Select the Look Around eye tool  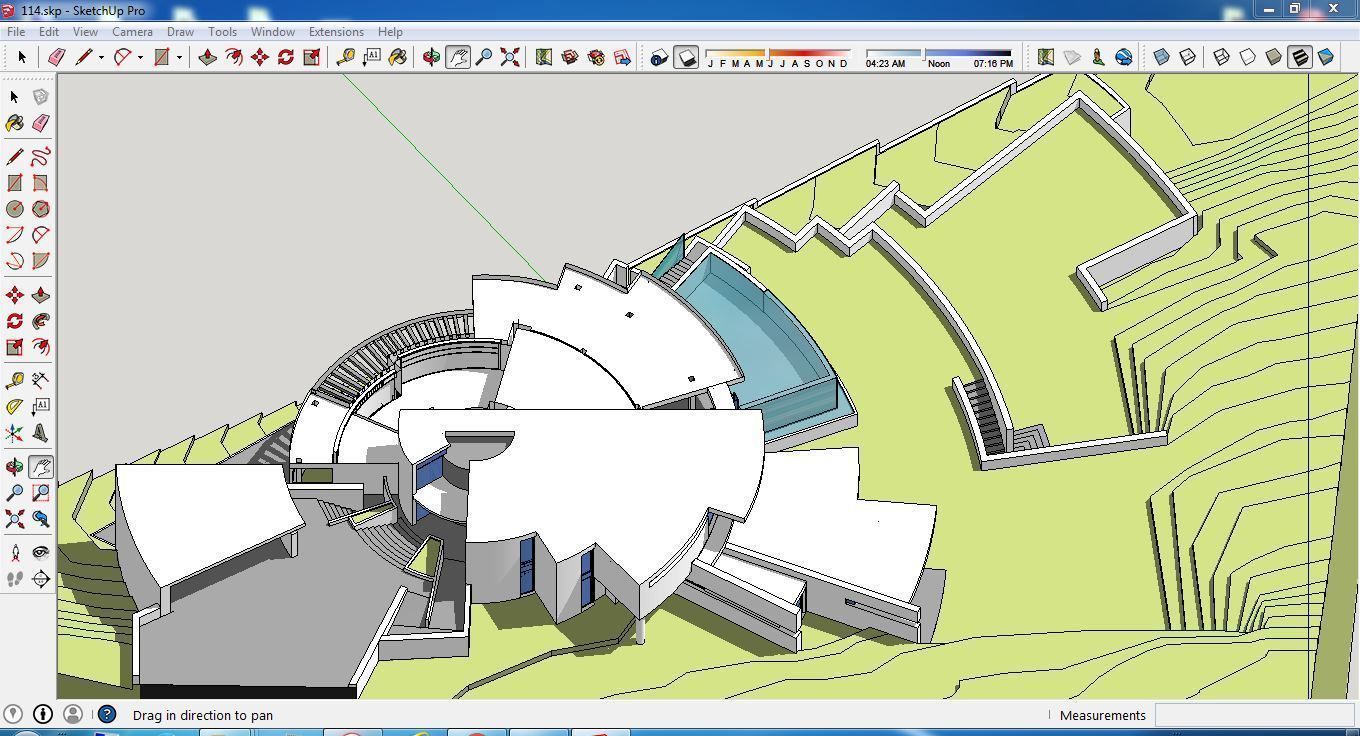point(41,553)
